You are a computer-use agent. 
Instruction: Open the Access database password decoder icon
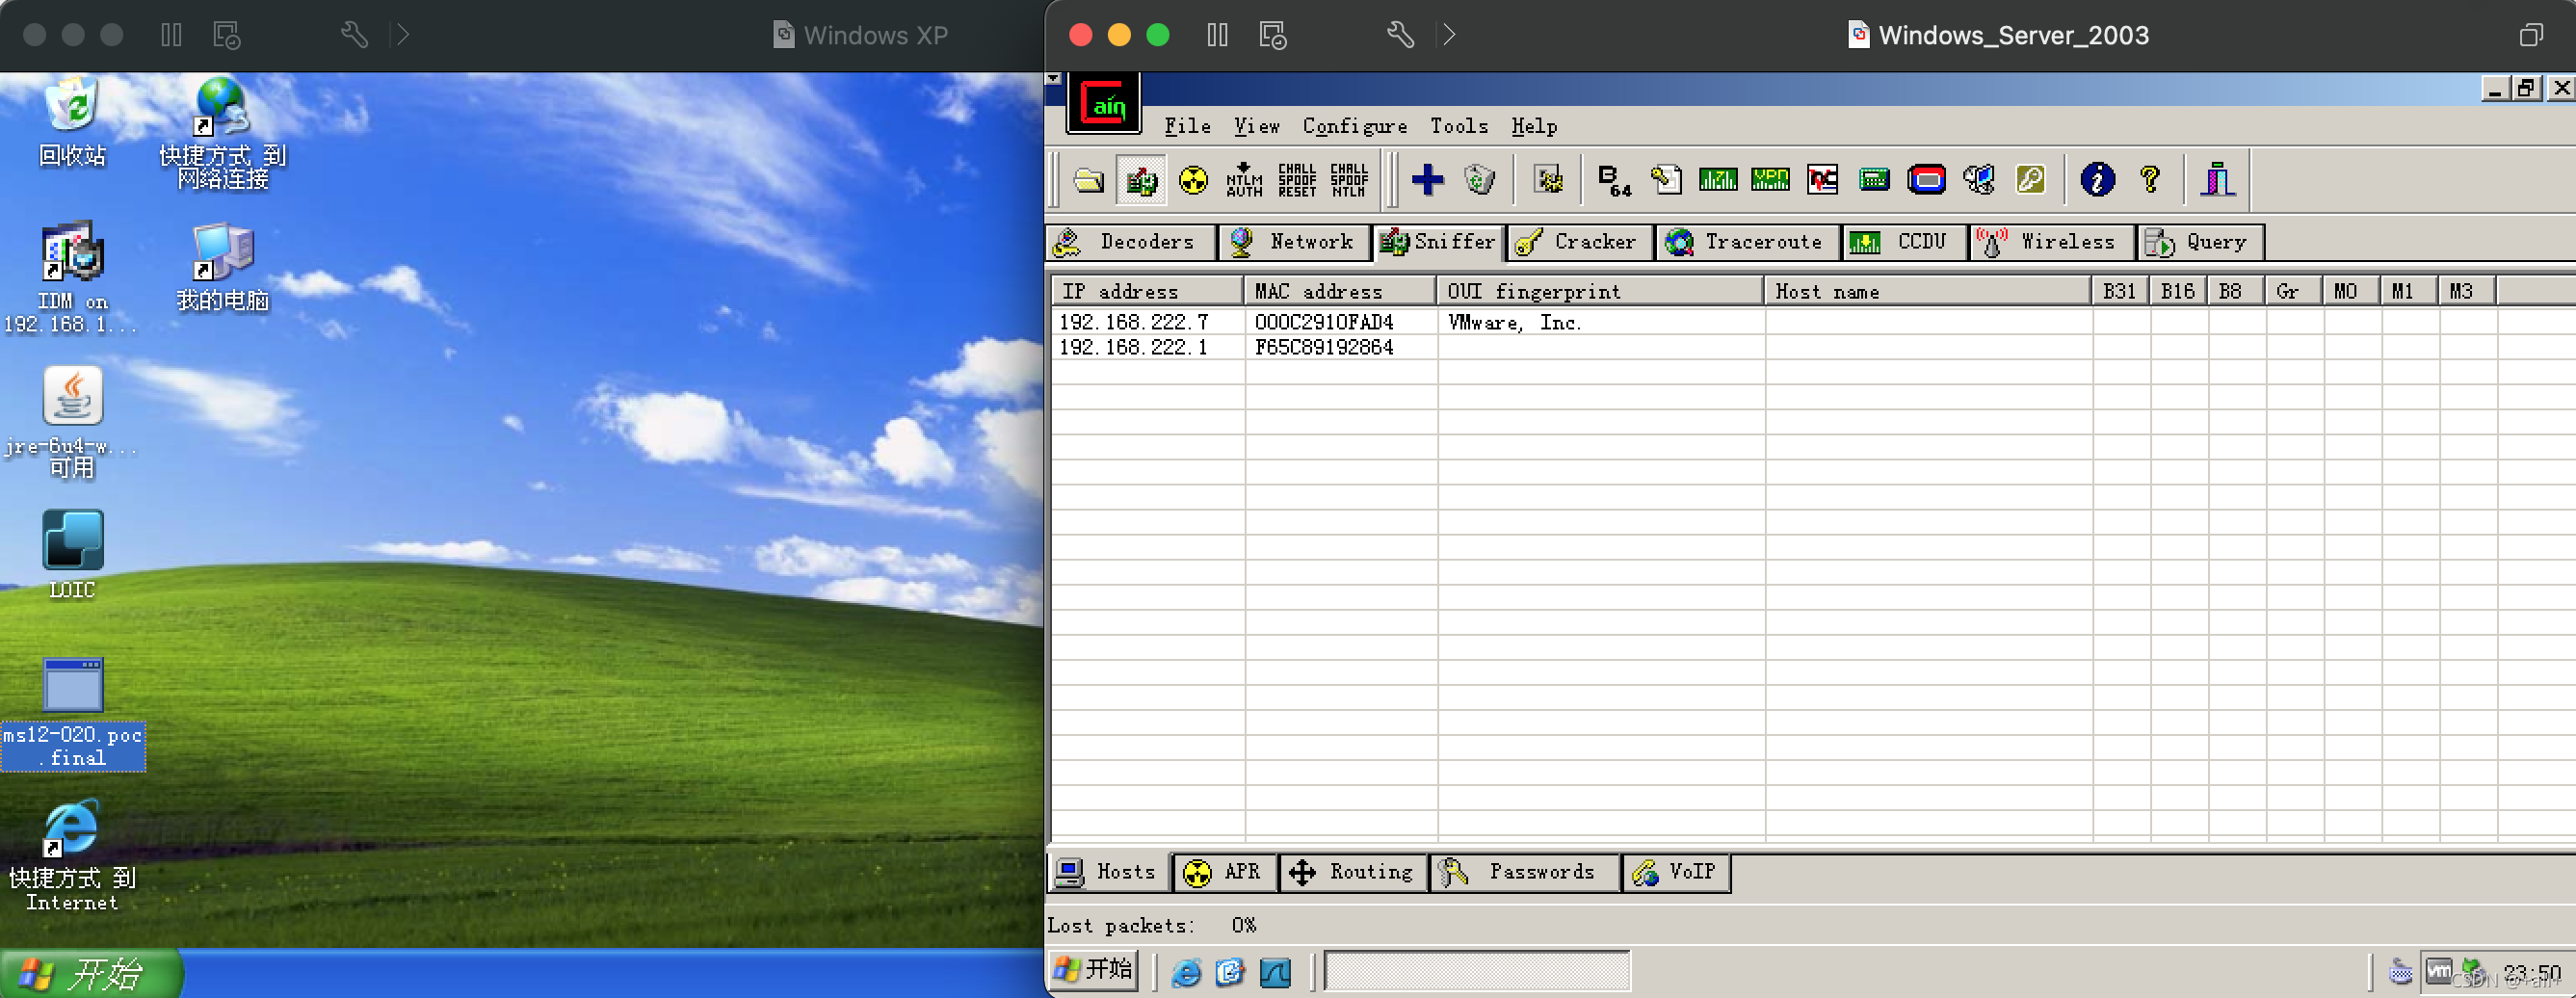coord(1666,180)
